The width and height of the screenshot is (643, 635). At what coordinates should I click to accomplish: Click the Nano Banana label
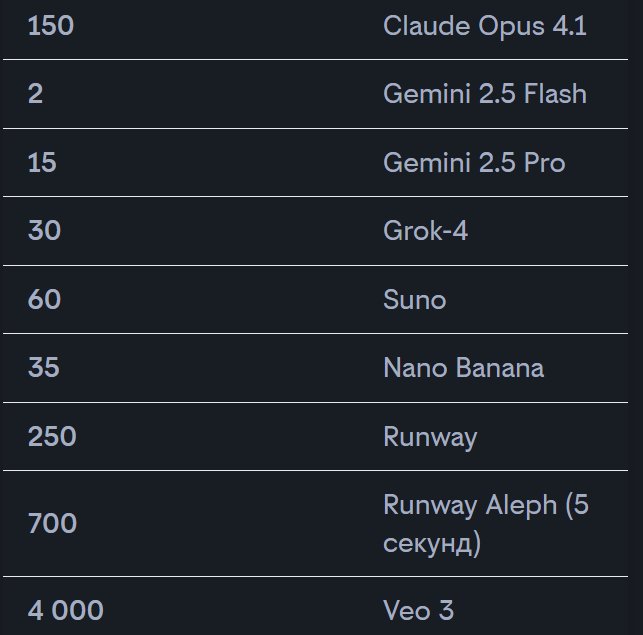pos(463,368)
